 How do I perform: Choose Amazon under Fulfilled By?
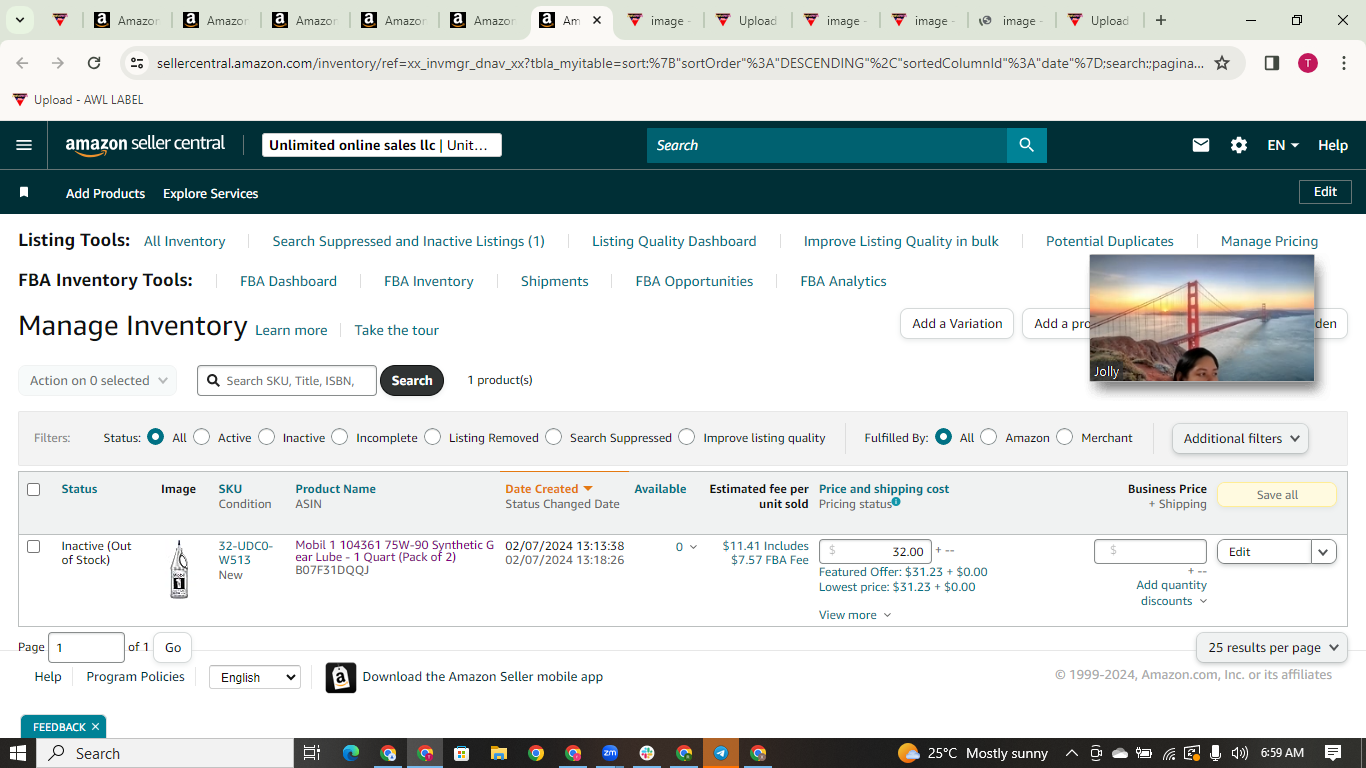point(988,437)
